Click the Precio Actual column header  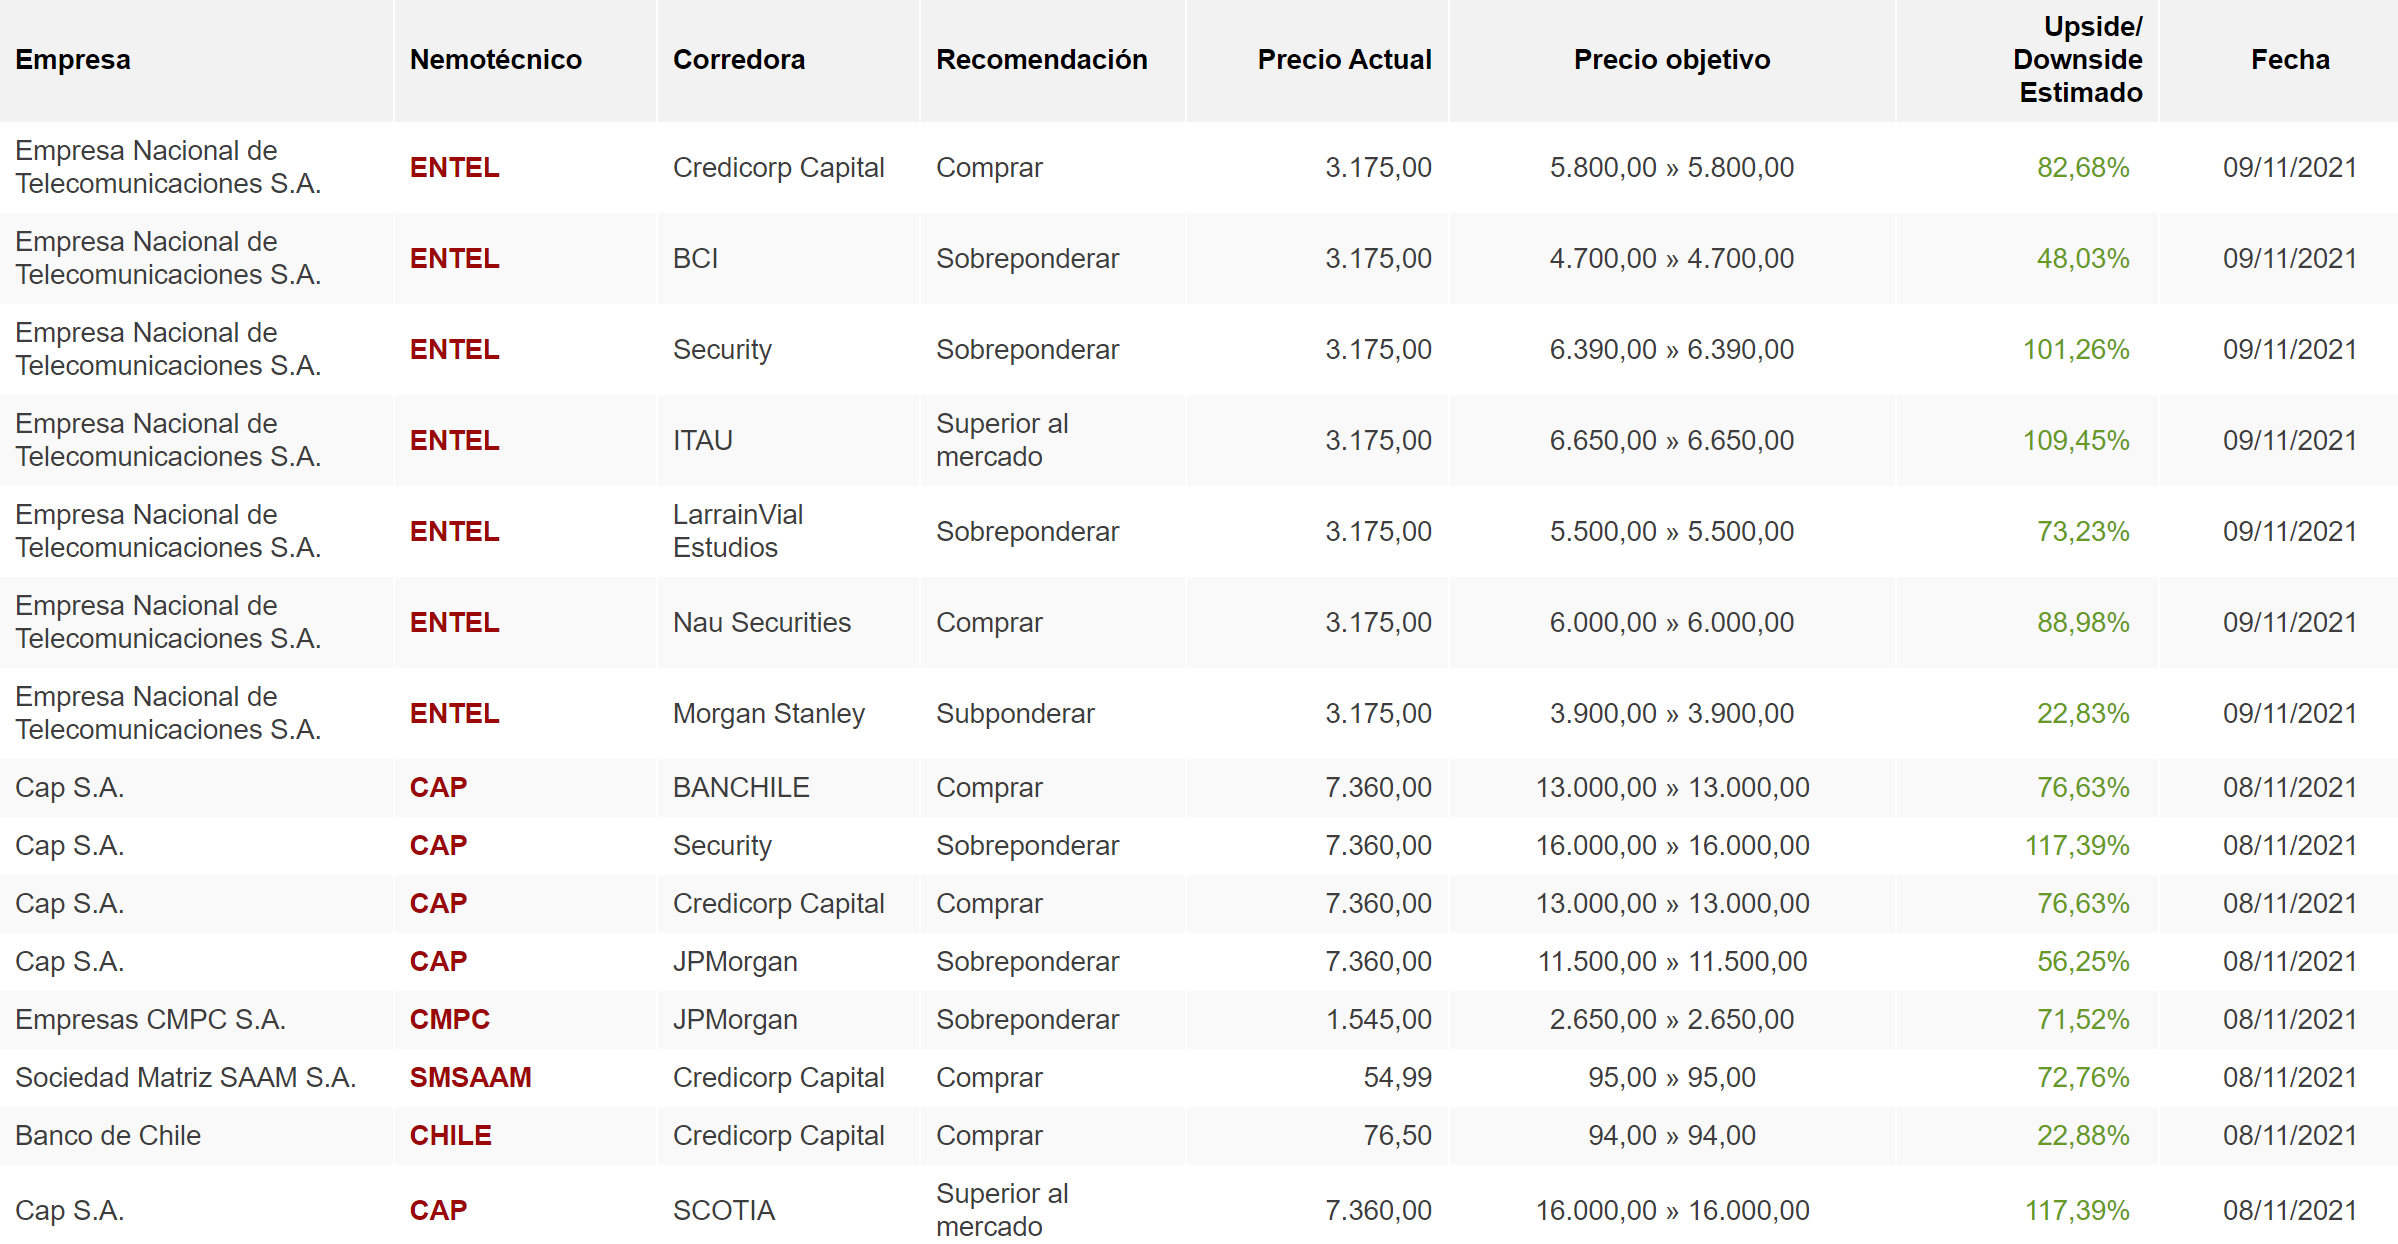click(1343, 60)
